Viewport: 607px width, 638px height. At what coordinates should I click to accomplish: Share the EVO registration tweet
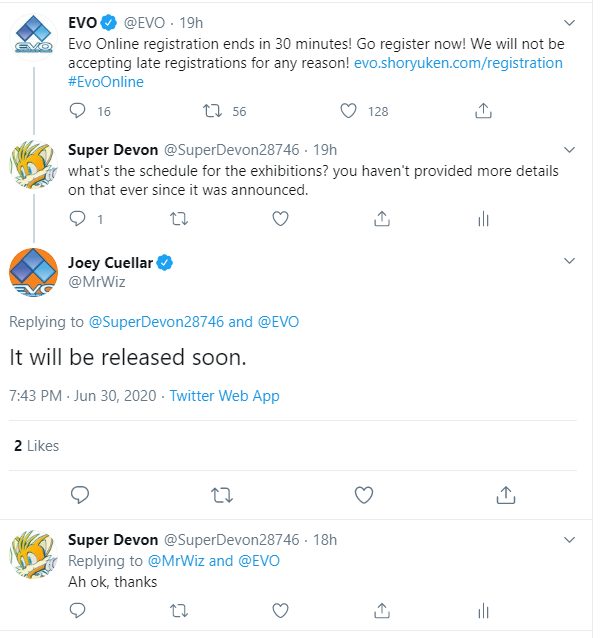(x=483, y=111)
